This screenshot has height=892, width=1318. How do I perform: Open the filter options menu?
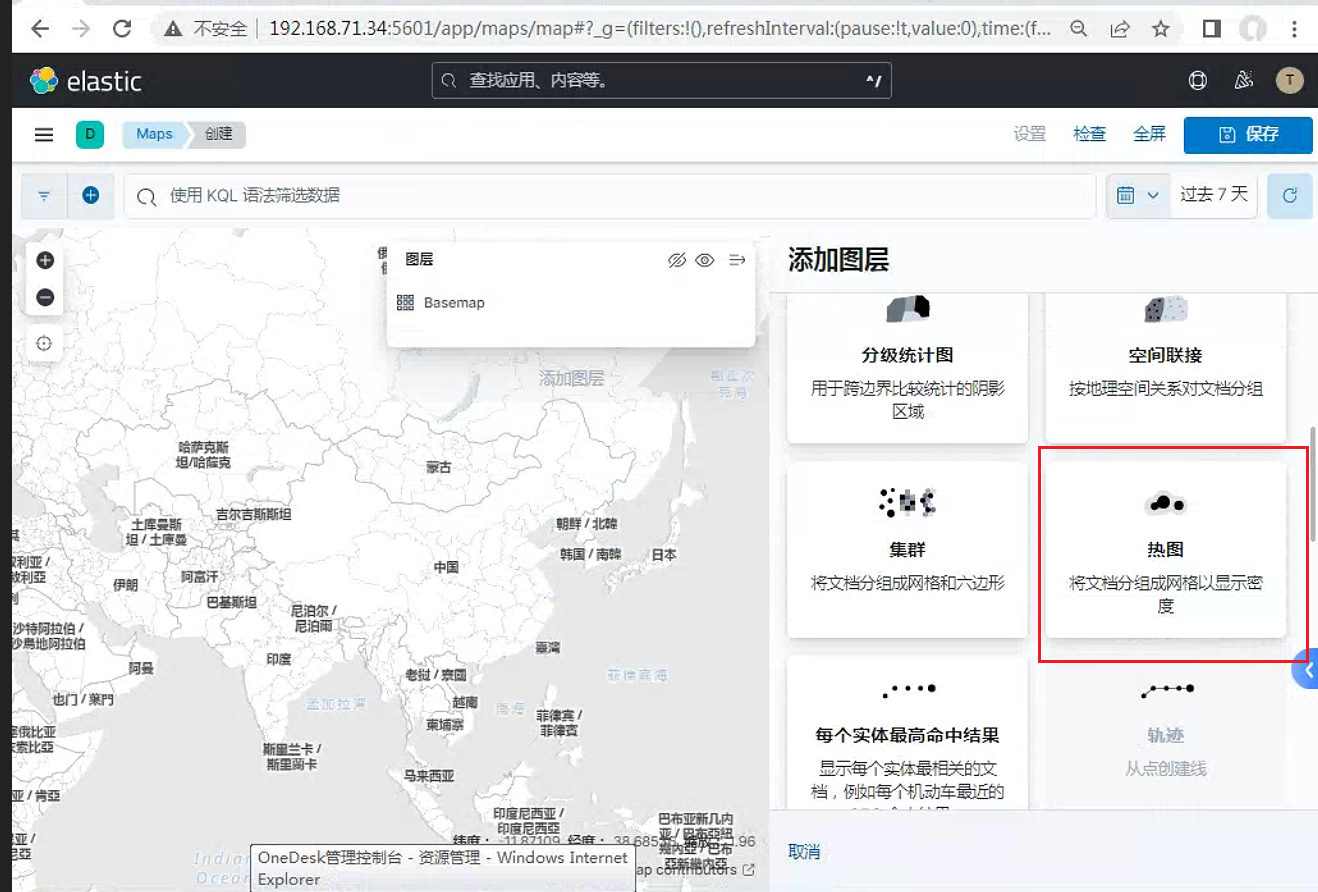click(x=44, y=196)
